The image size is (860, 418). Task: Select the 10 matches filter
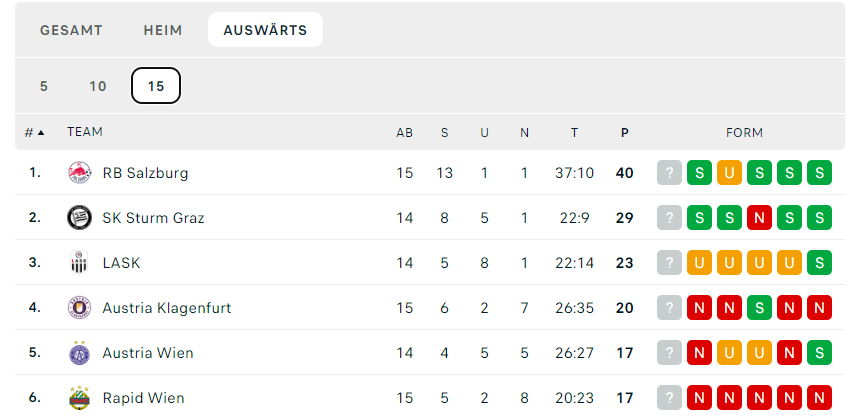point(98,86)
